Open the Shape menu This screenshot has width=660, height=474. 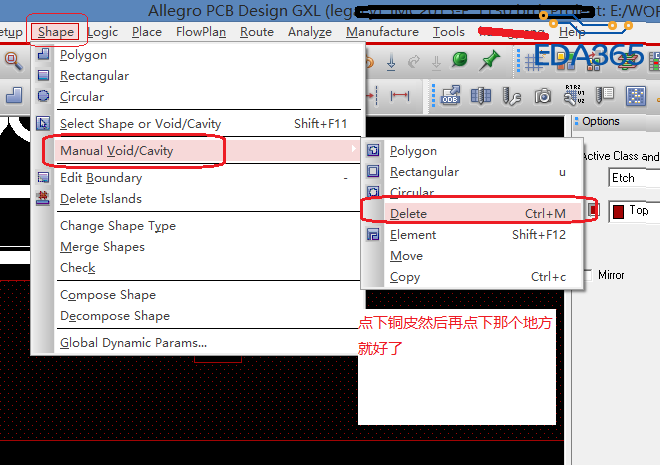56,32
